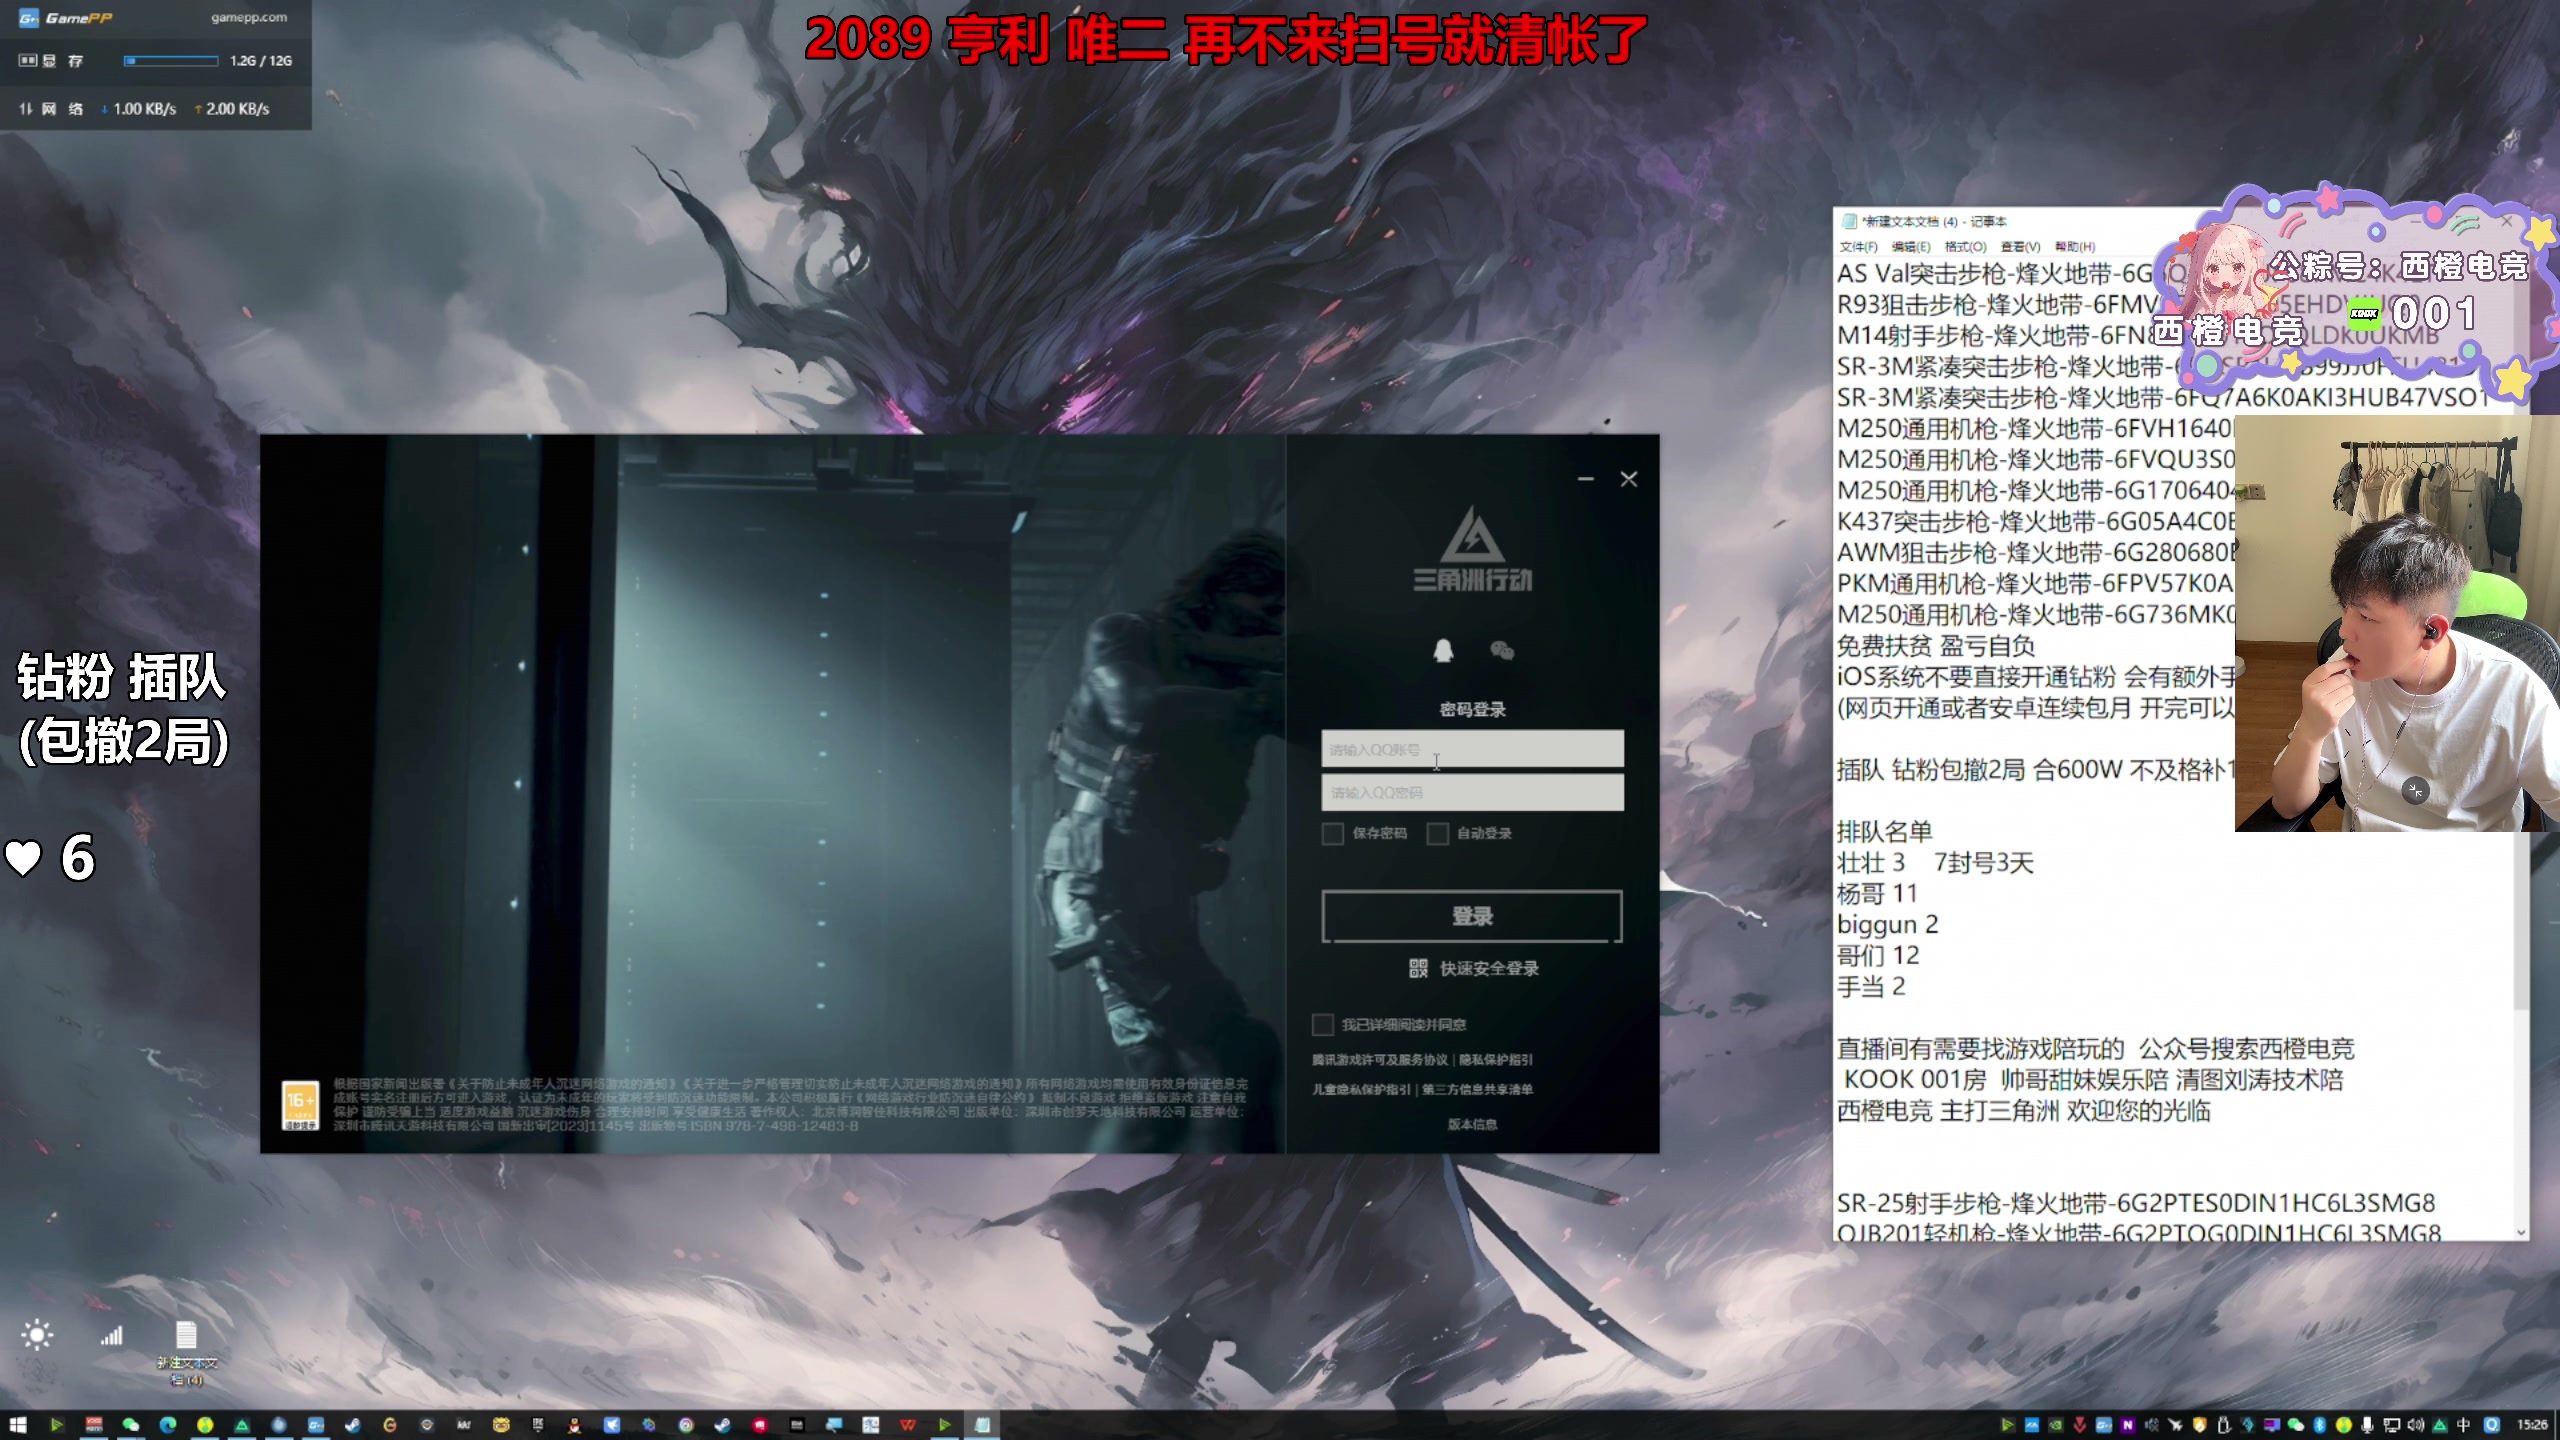Click the 登录 button
Image resolution: width=2560 pixels, height=1440 pixels.
tap(1472, 916)
